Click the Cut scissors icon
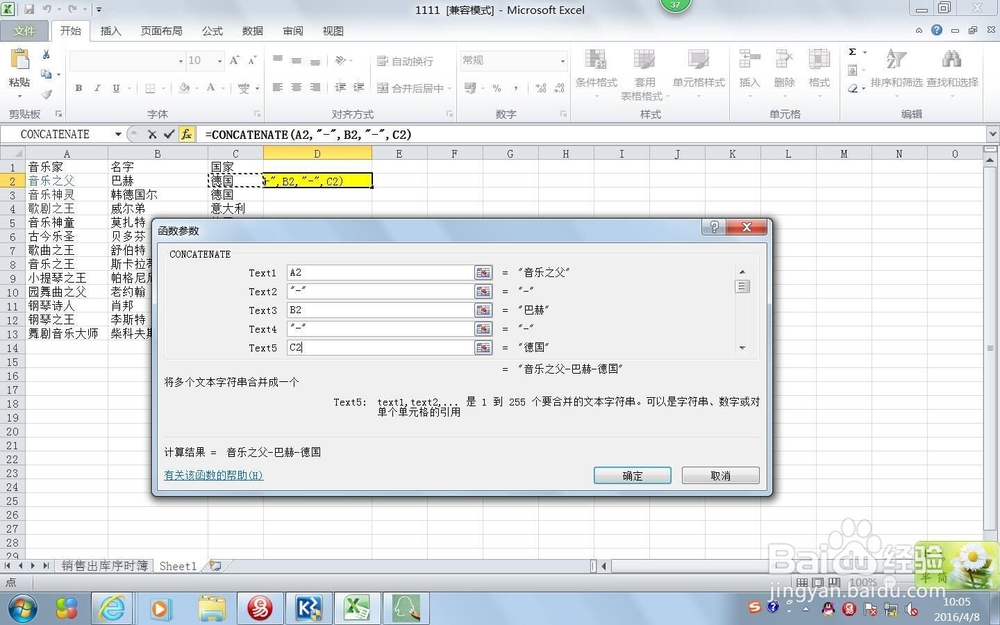The height and width of the screenshot is (625, 1000). (46, 55)
